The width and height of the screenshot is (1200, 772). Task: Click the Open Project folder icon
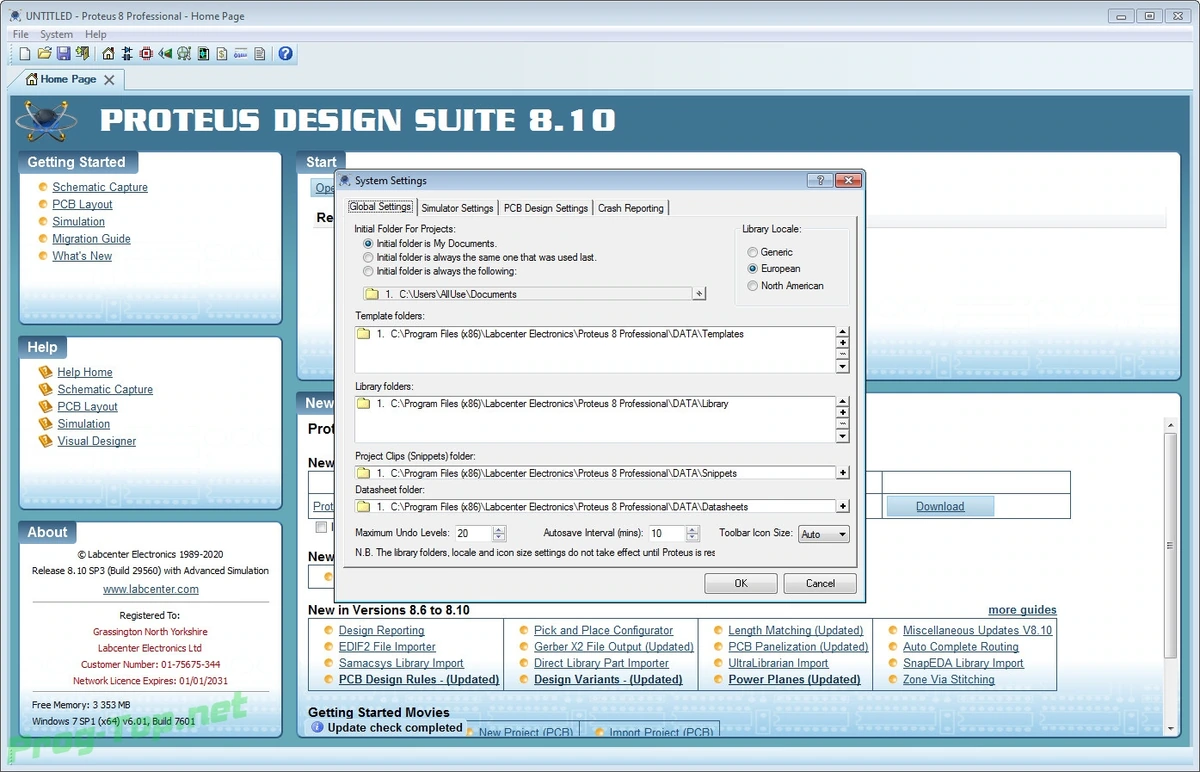point(45,53)
